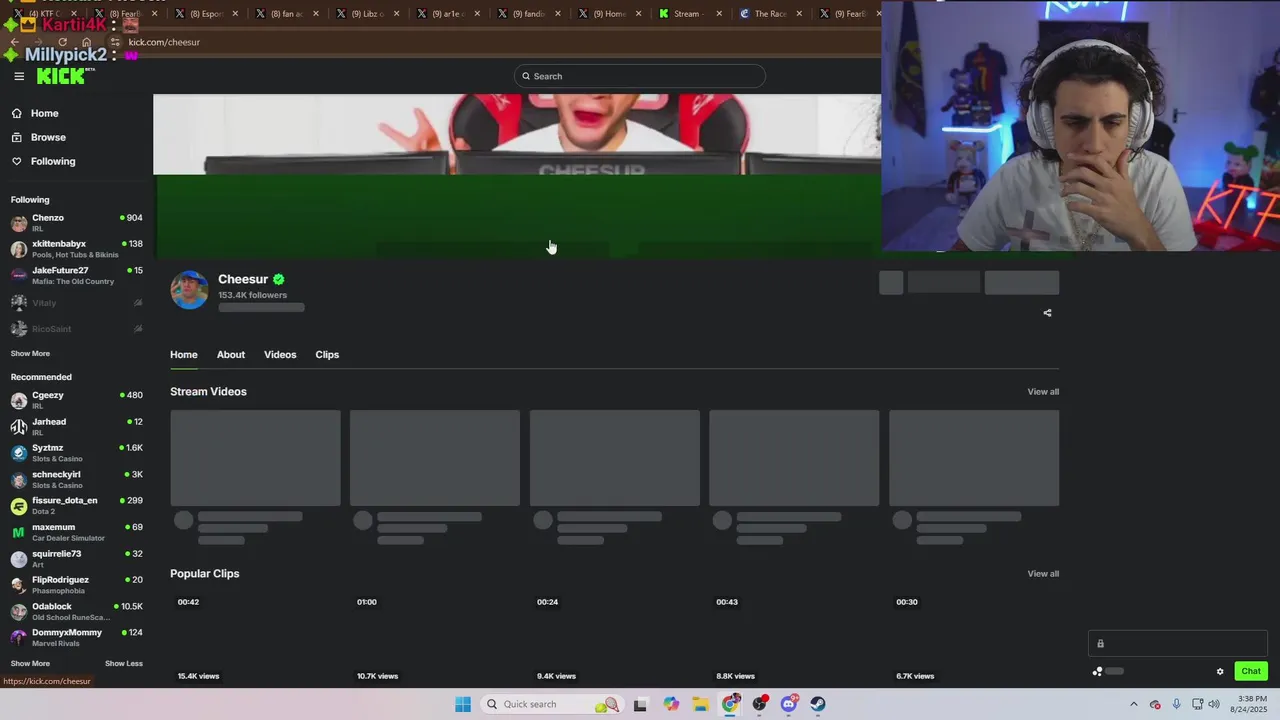Click the green Chat button
This screenshot has height=720, width=1280.
click(1251, 671)
